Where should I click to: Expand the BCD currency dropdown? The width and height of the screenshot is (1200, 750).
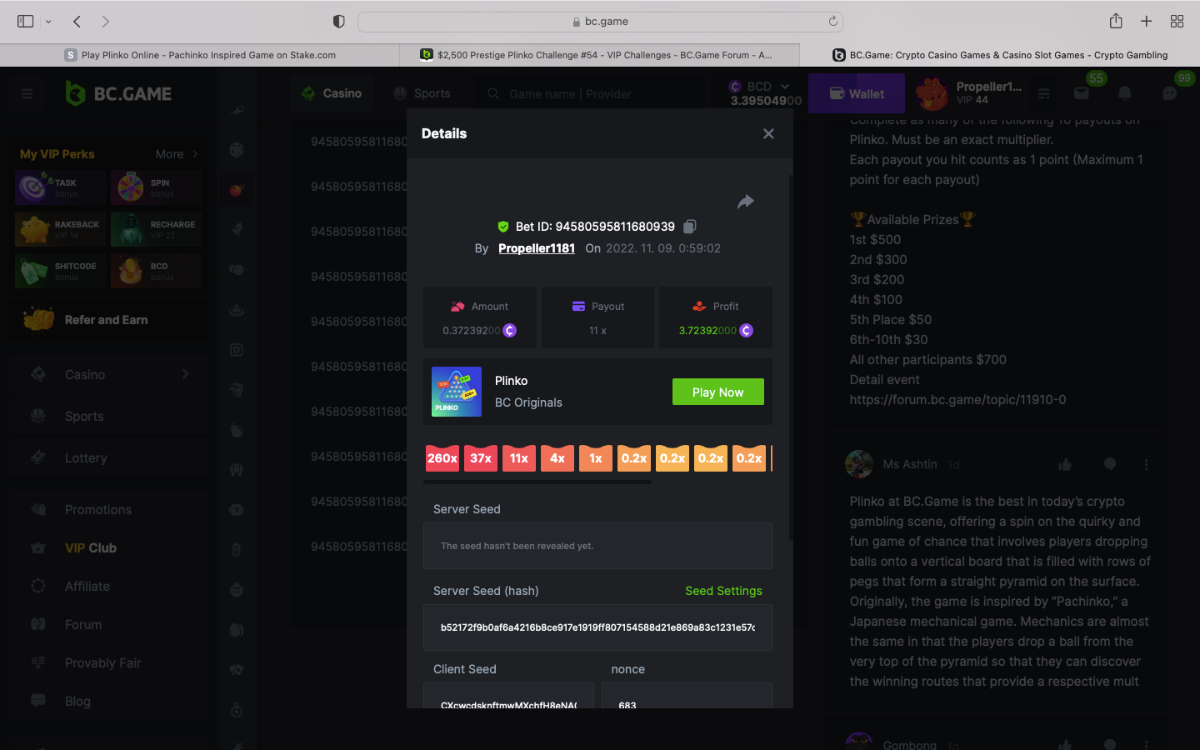pyautogui.click(x=784, y=87)
